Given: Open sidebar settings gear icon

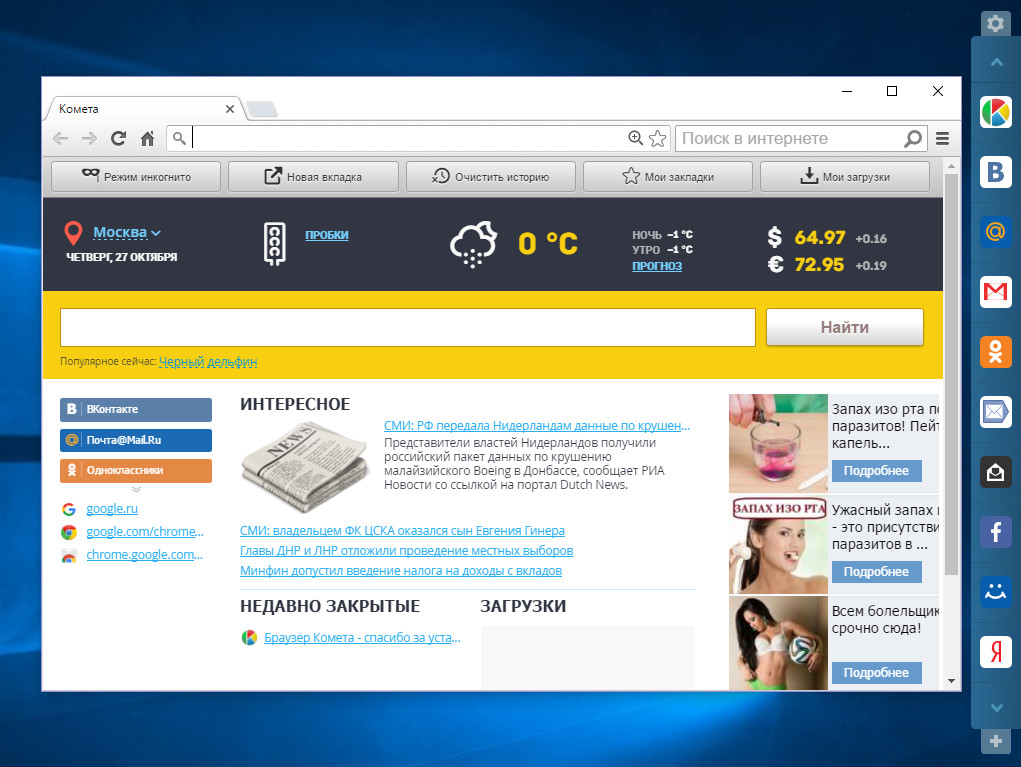Looking at the screenshot, I should click(995, 23).
